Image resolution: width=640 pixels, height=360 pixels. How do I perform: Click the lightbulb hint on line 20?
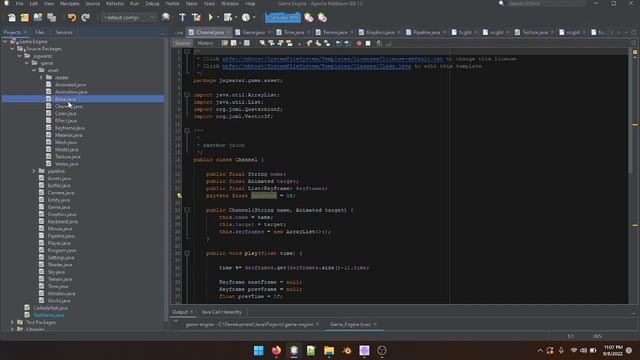click(x=179, y=196)
